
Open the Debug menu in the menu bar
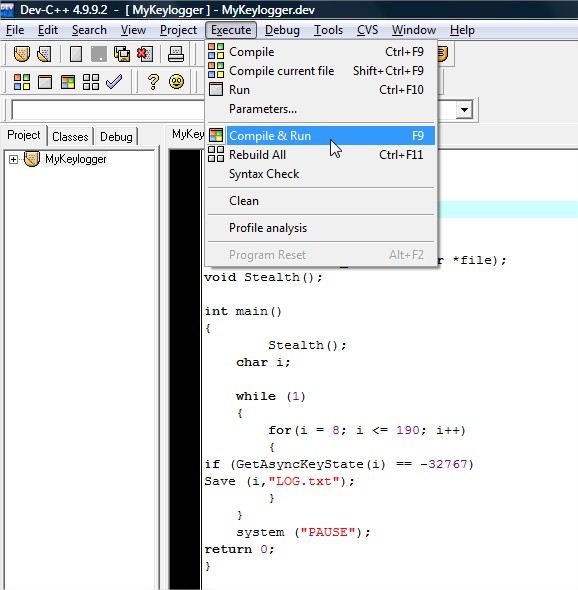(x=282, y=30)
